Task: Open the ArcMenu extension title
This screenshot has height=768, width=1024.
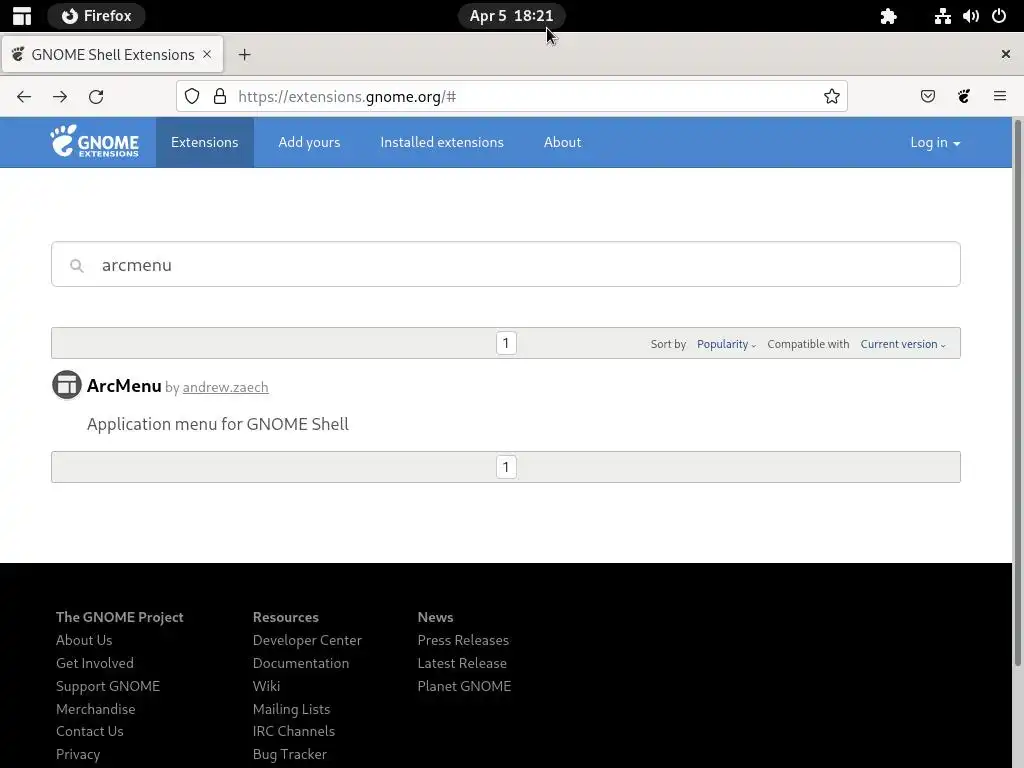Action: coord(124,386)
